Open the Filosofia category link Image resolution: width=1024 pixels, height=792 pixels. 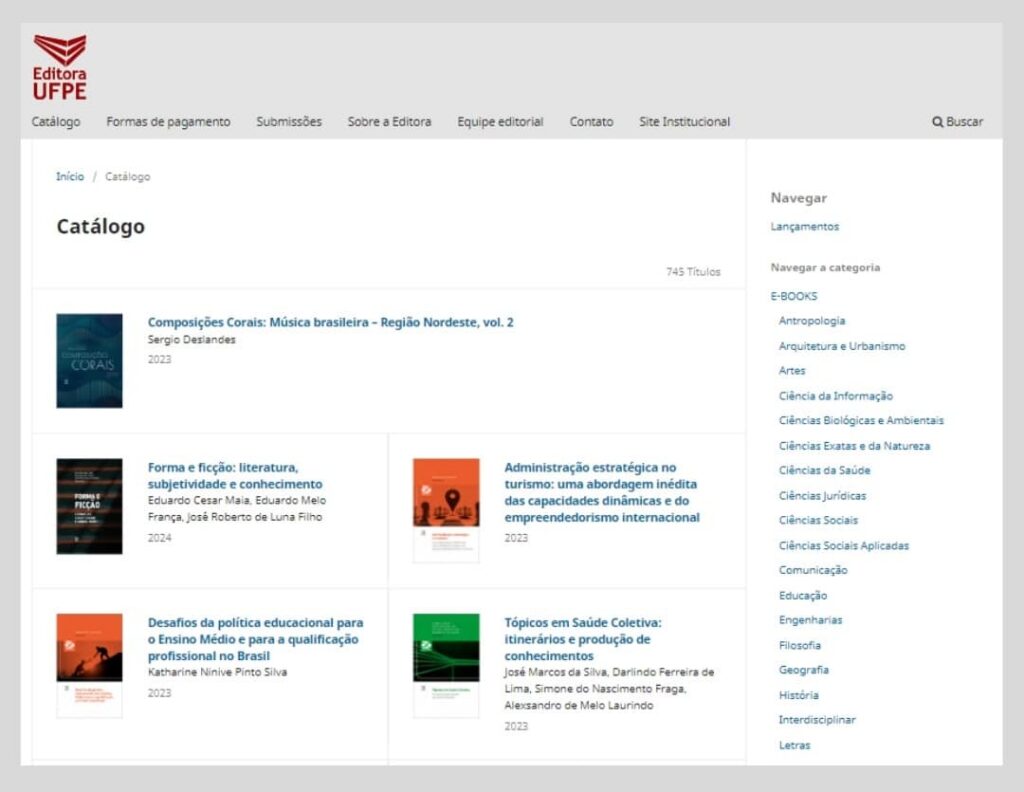[800, 645]
